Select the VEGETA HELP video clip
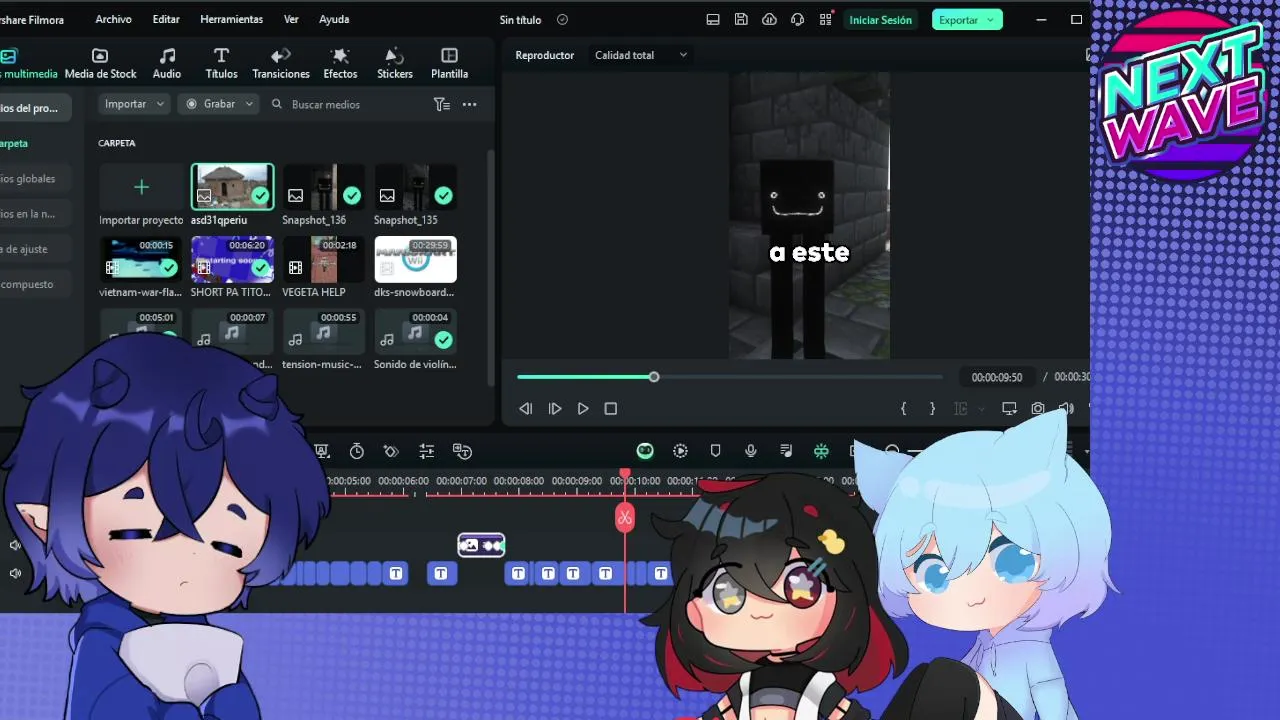 pos(323,259)
